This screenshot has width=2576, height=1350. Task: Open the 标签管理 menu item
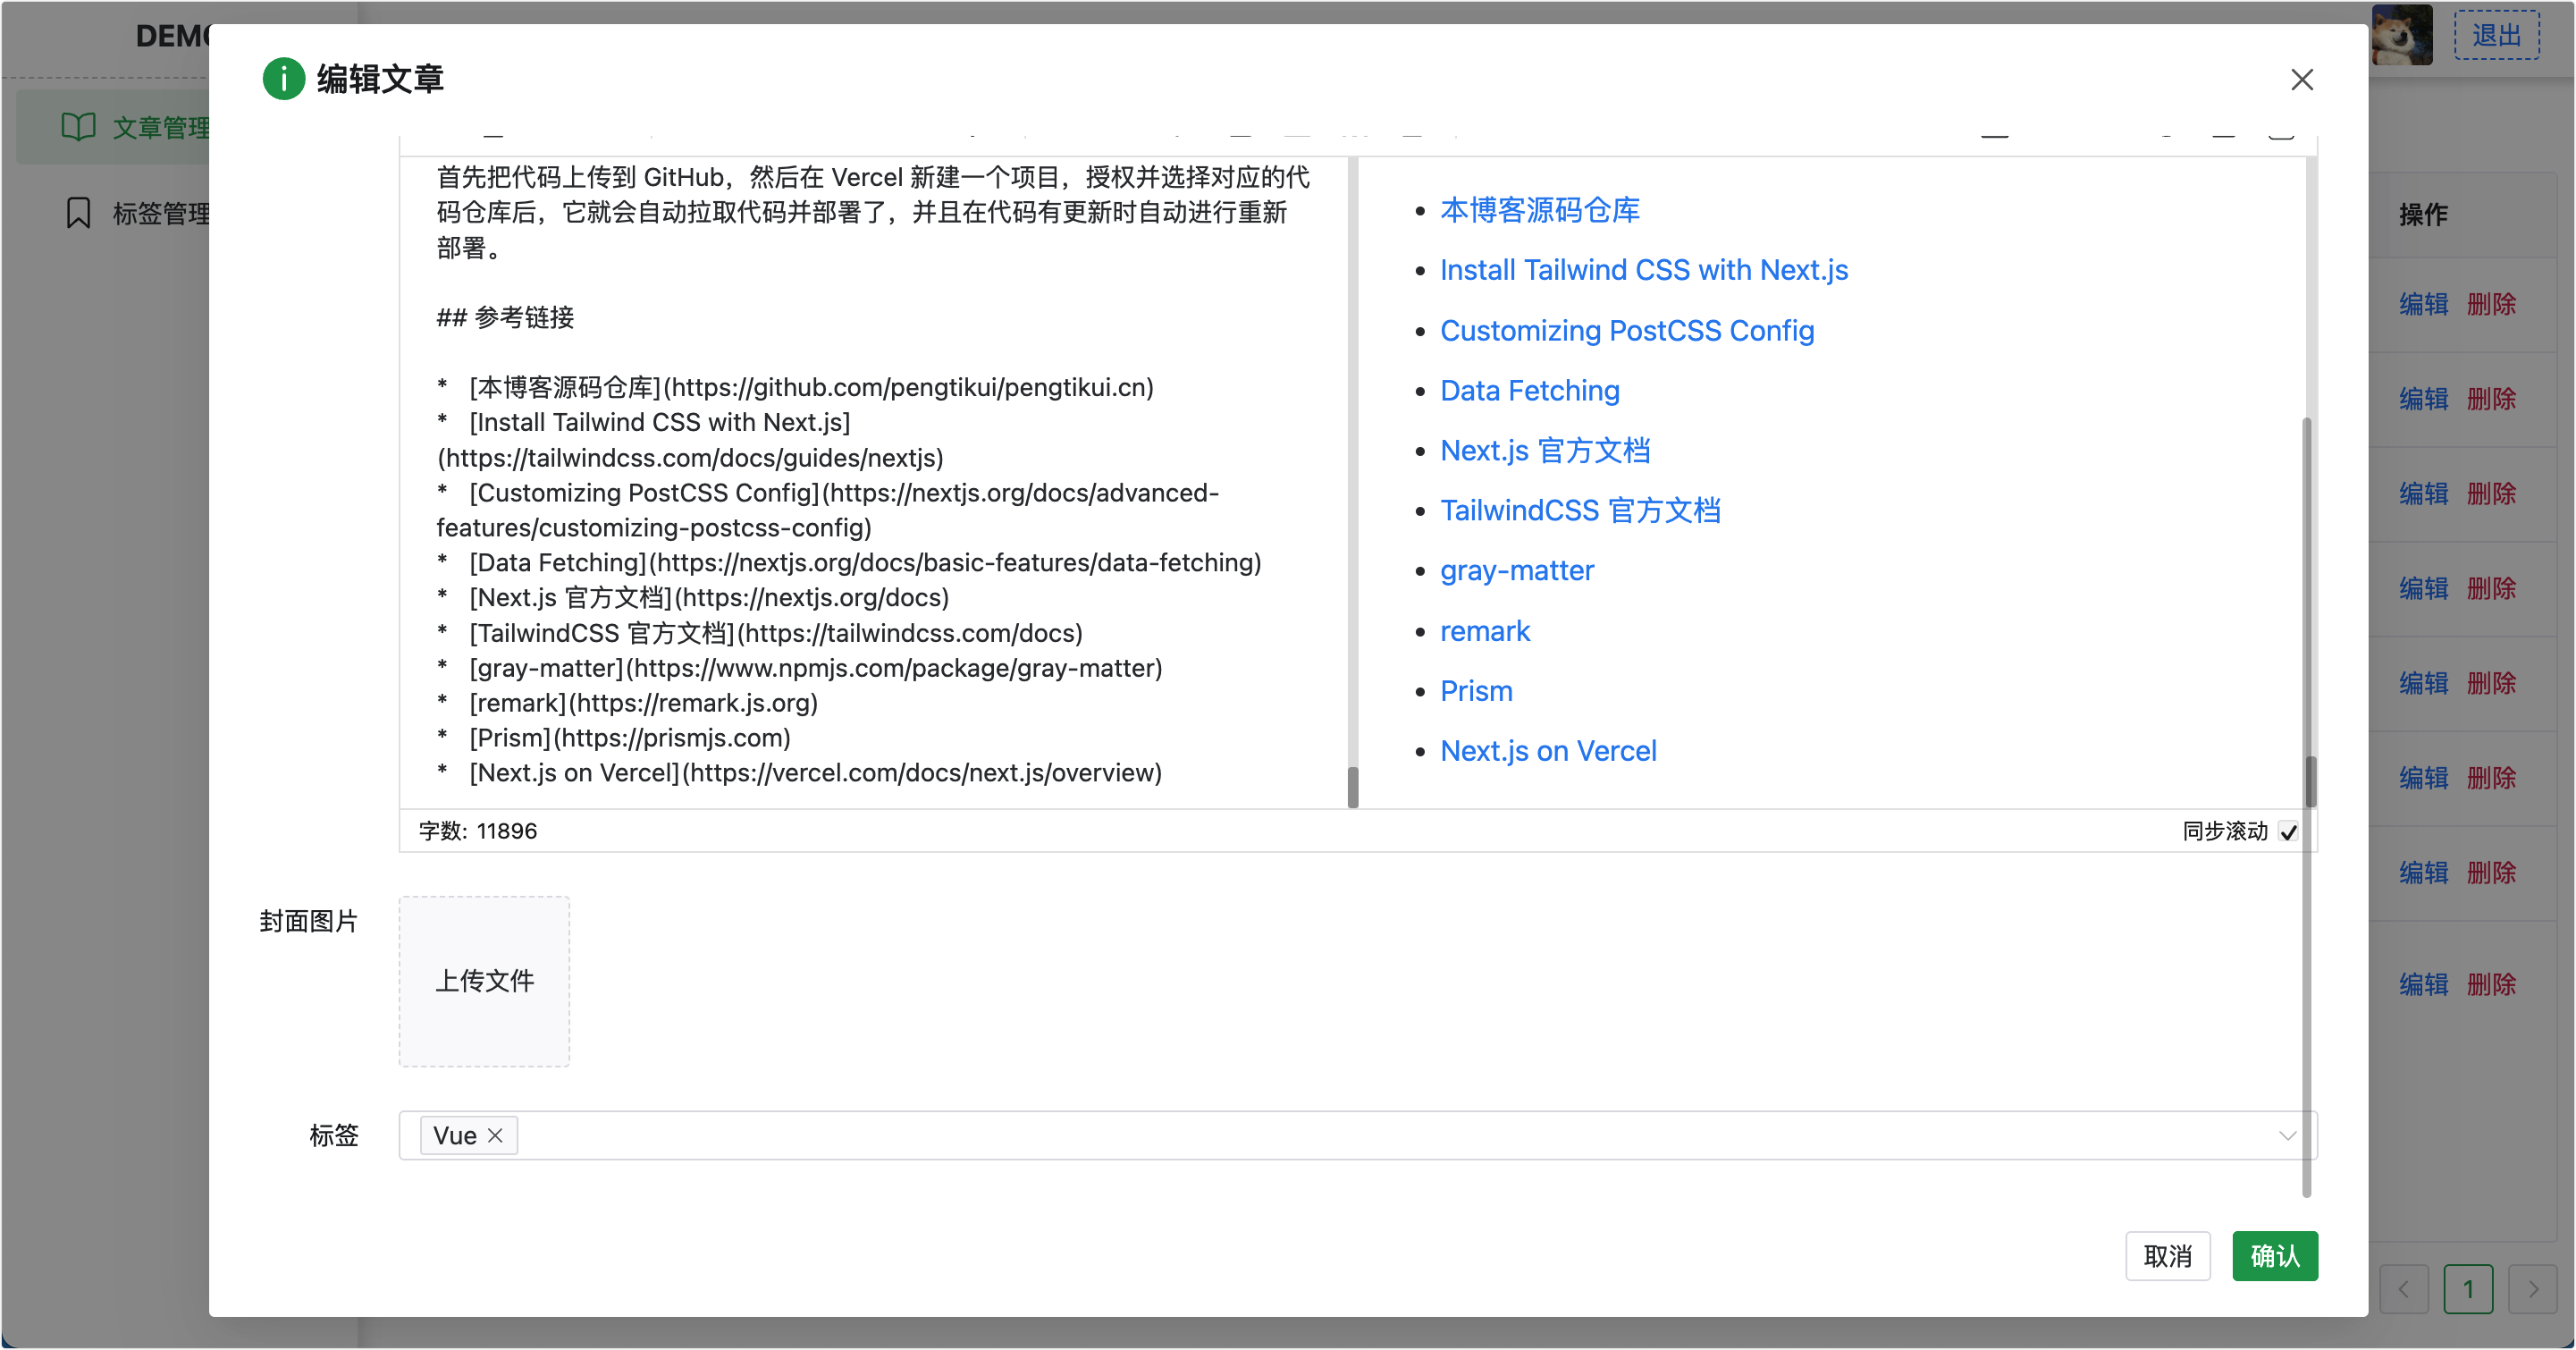[x=160, y=213]
